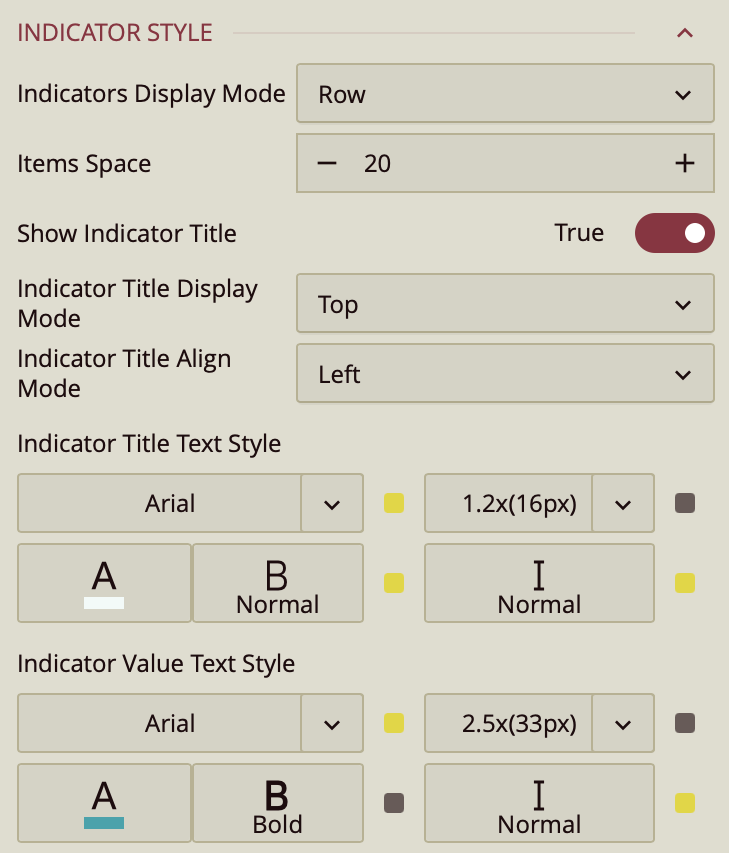
Task: Toggle title italic style Normal button
Action: click(539, 583)
